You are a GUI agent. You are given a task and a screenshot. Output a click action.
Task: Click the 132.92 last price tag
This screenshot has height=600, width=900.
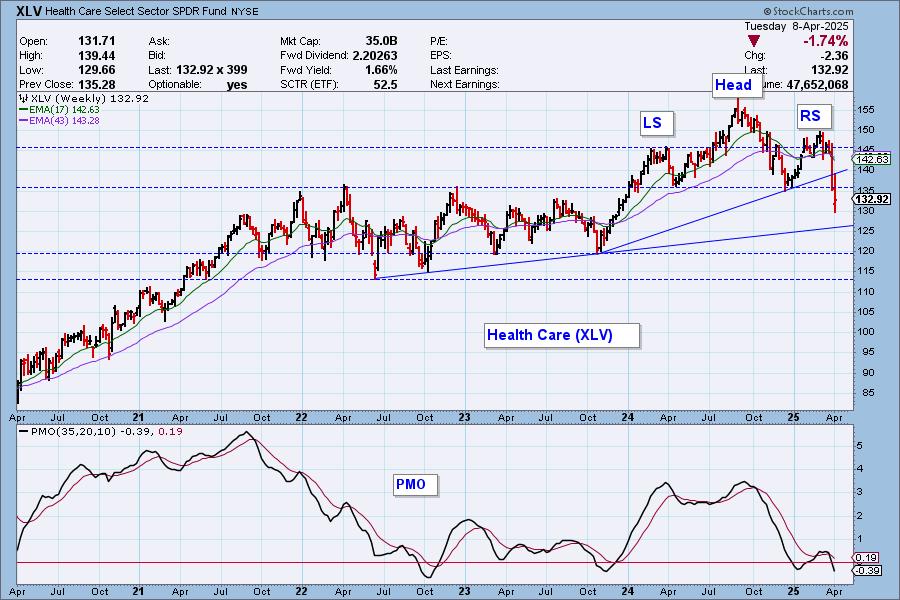point(872,199)
